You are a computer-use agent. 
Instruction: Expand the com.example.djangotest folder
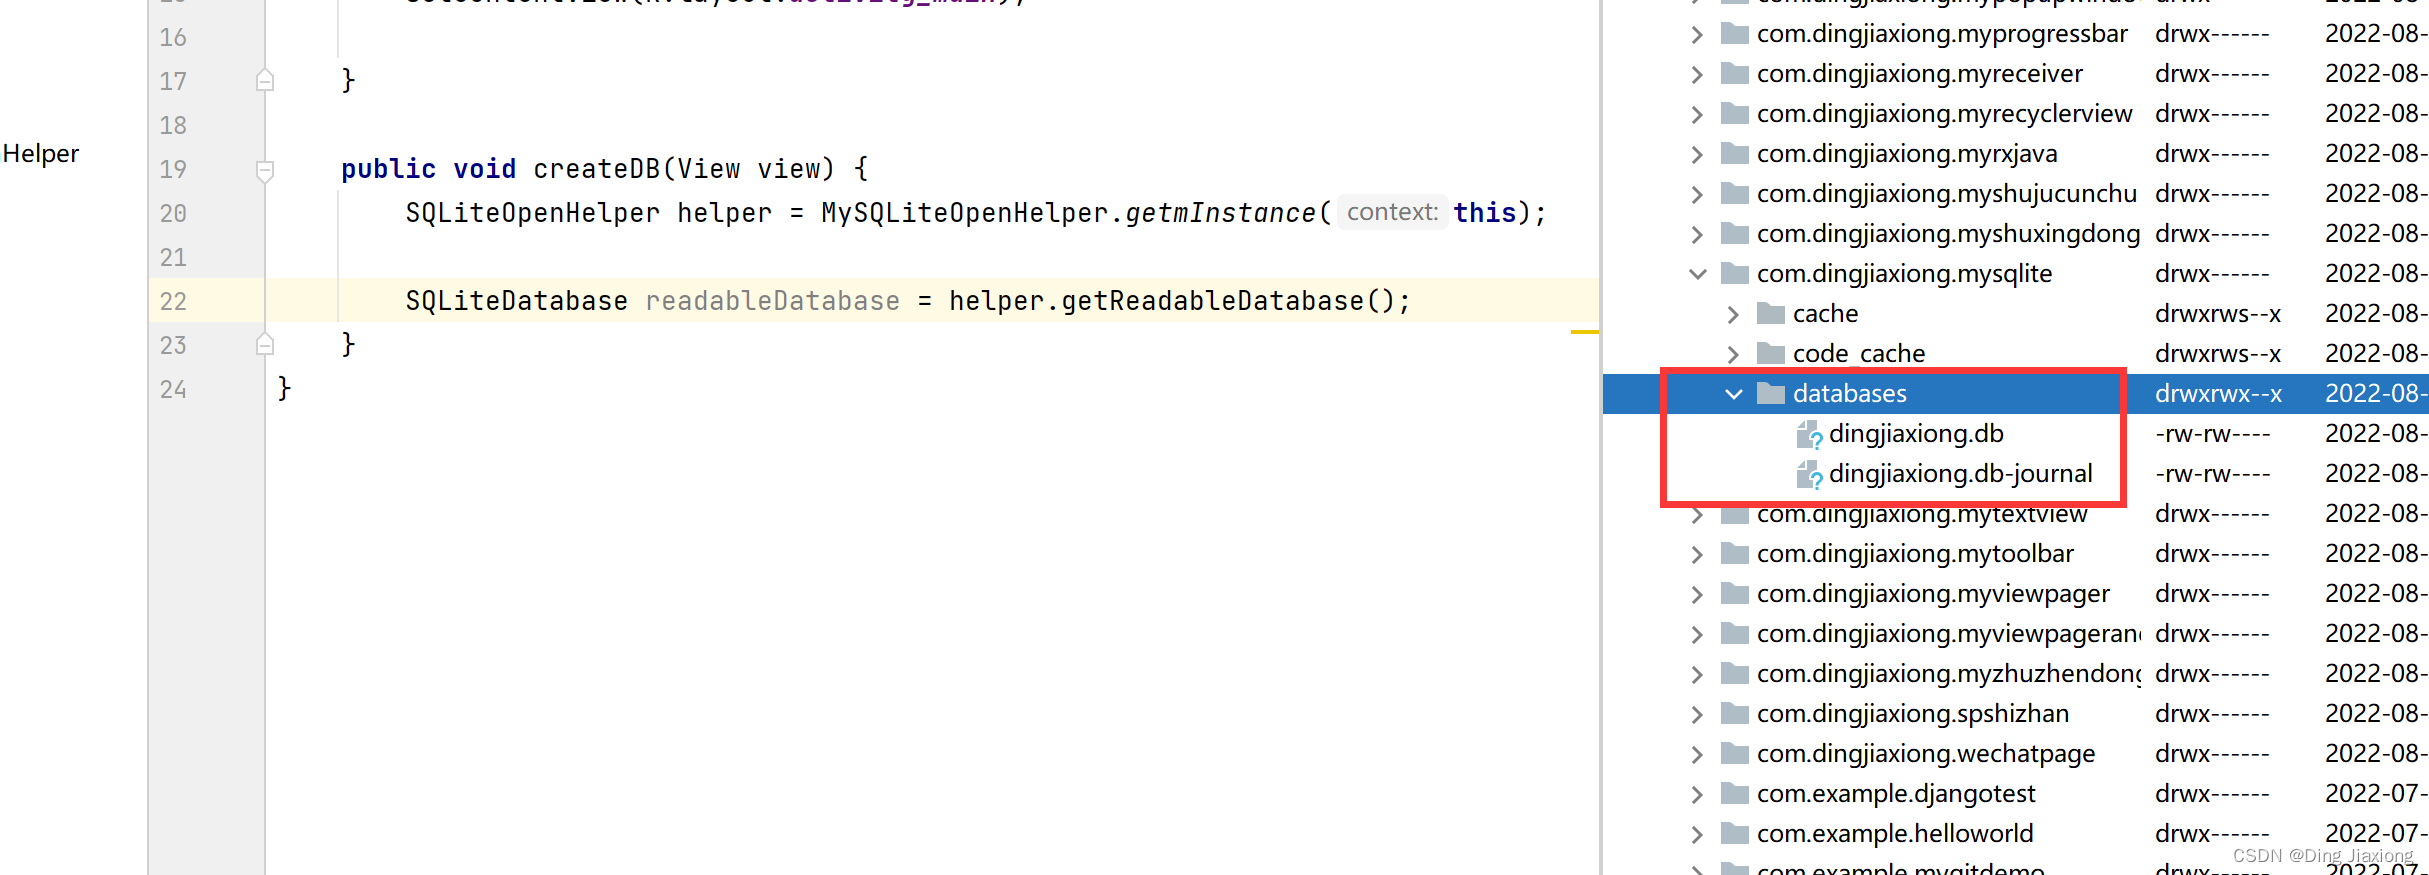[x=1697, y=794]
